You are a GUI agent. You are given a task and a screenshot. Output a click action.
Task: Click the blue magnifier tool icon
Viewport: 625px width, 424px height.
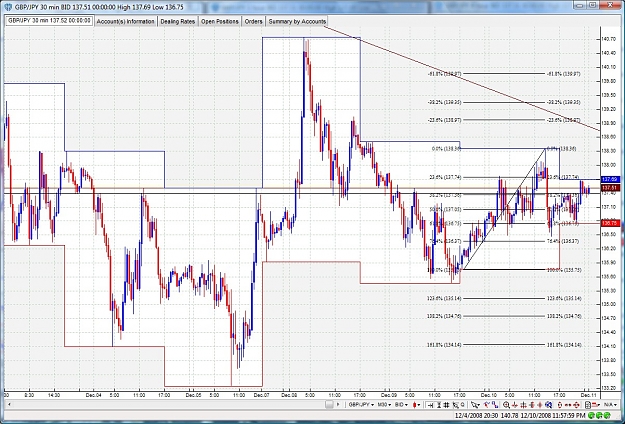548,405
